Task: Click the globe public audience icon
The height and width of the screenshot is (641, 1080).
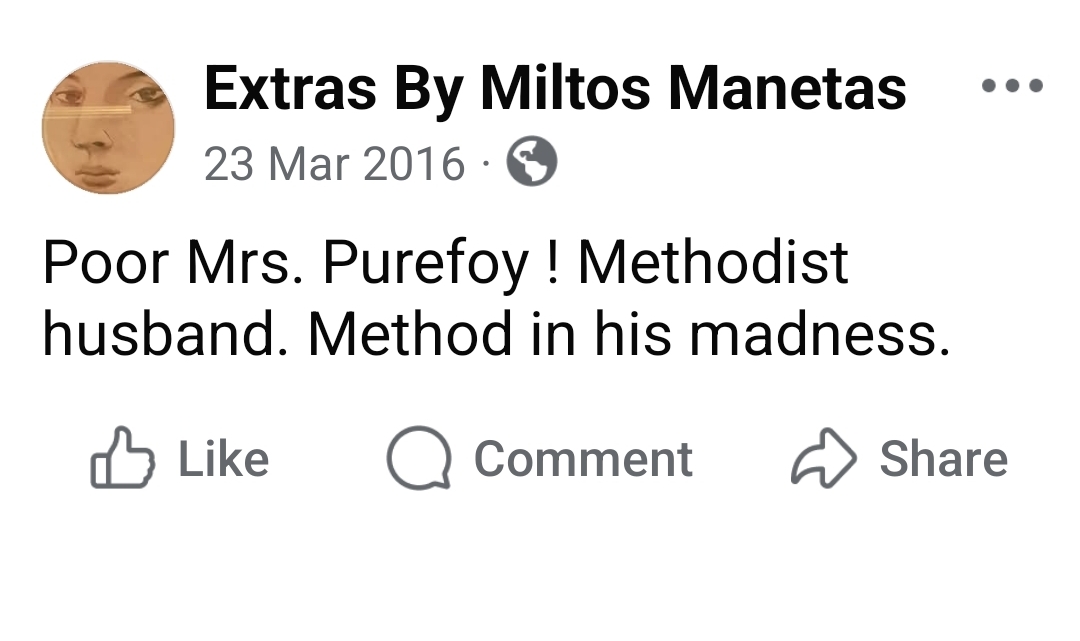Action: (532, 162)
